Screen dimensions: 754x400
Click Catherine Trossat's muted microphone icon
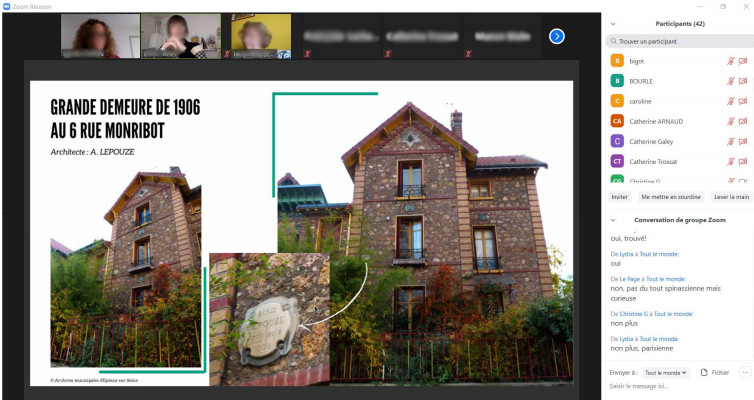point(730,162)
